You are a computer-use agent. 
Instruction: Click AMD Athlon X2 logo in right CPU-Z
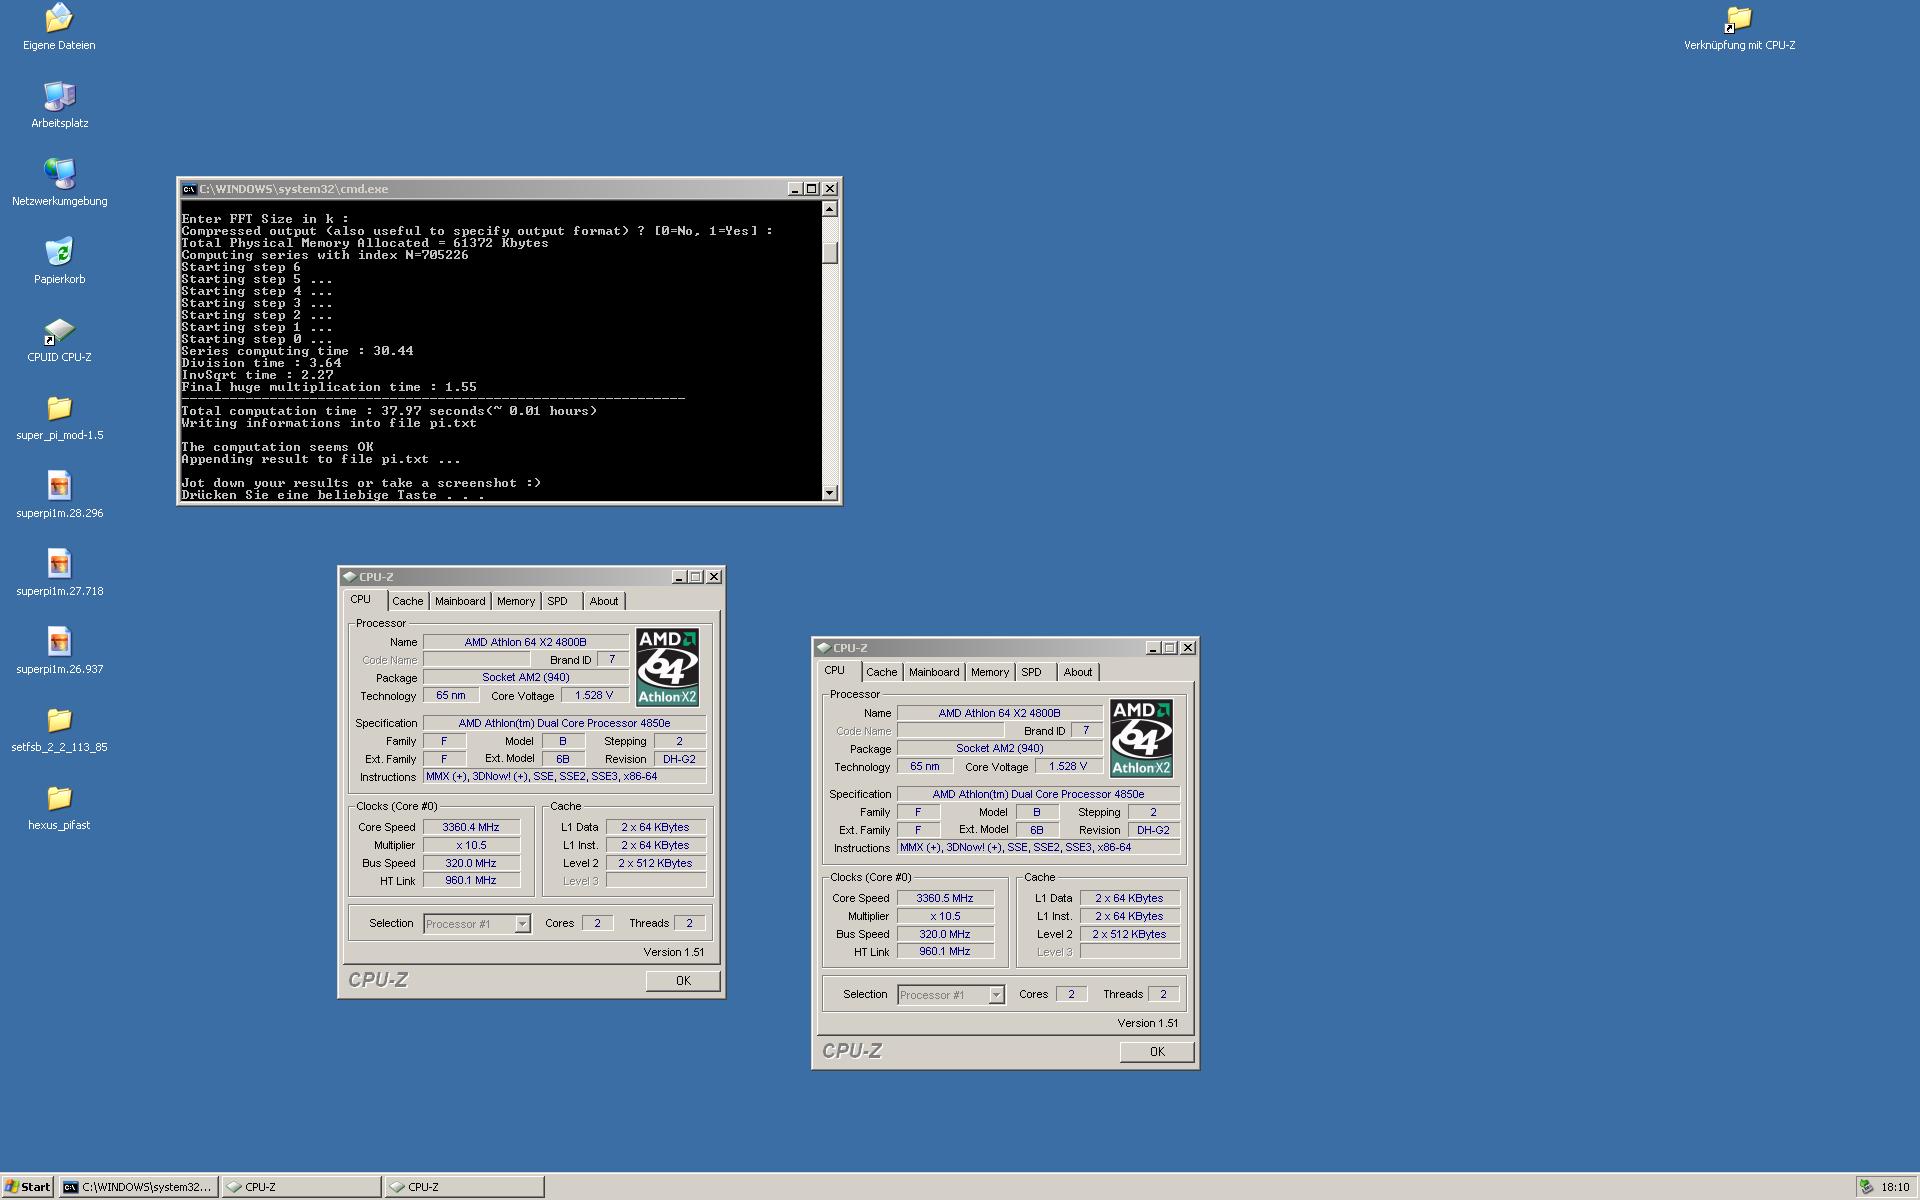(1141, 738)
